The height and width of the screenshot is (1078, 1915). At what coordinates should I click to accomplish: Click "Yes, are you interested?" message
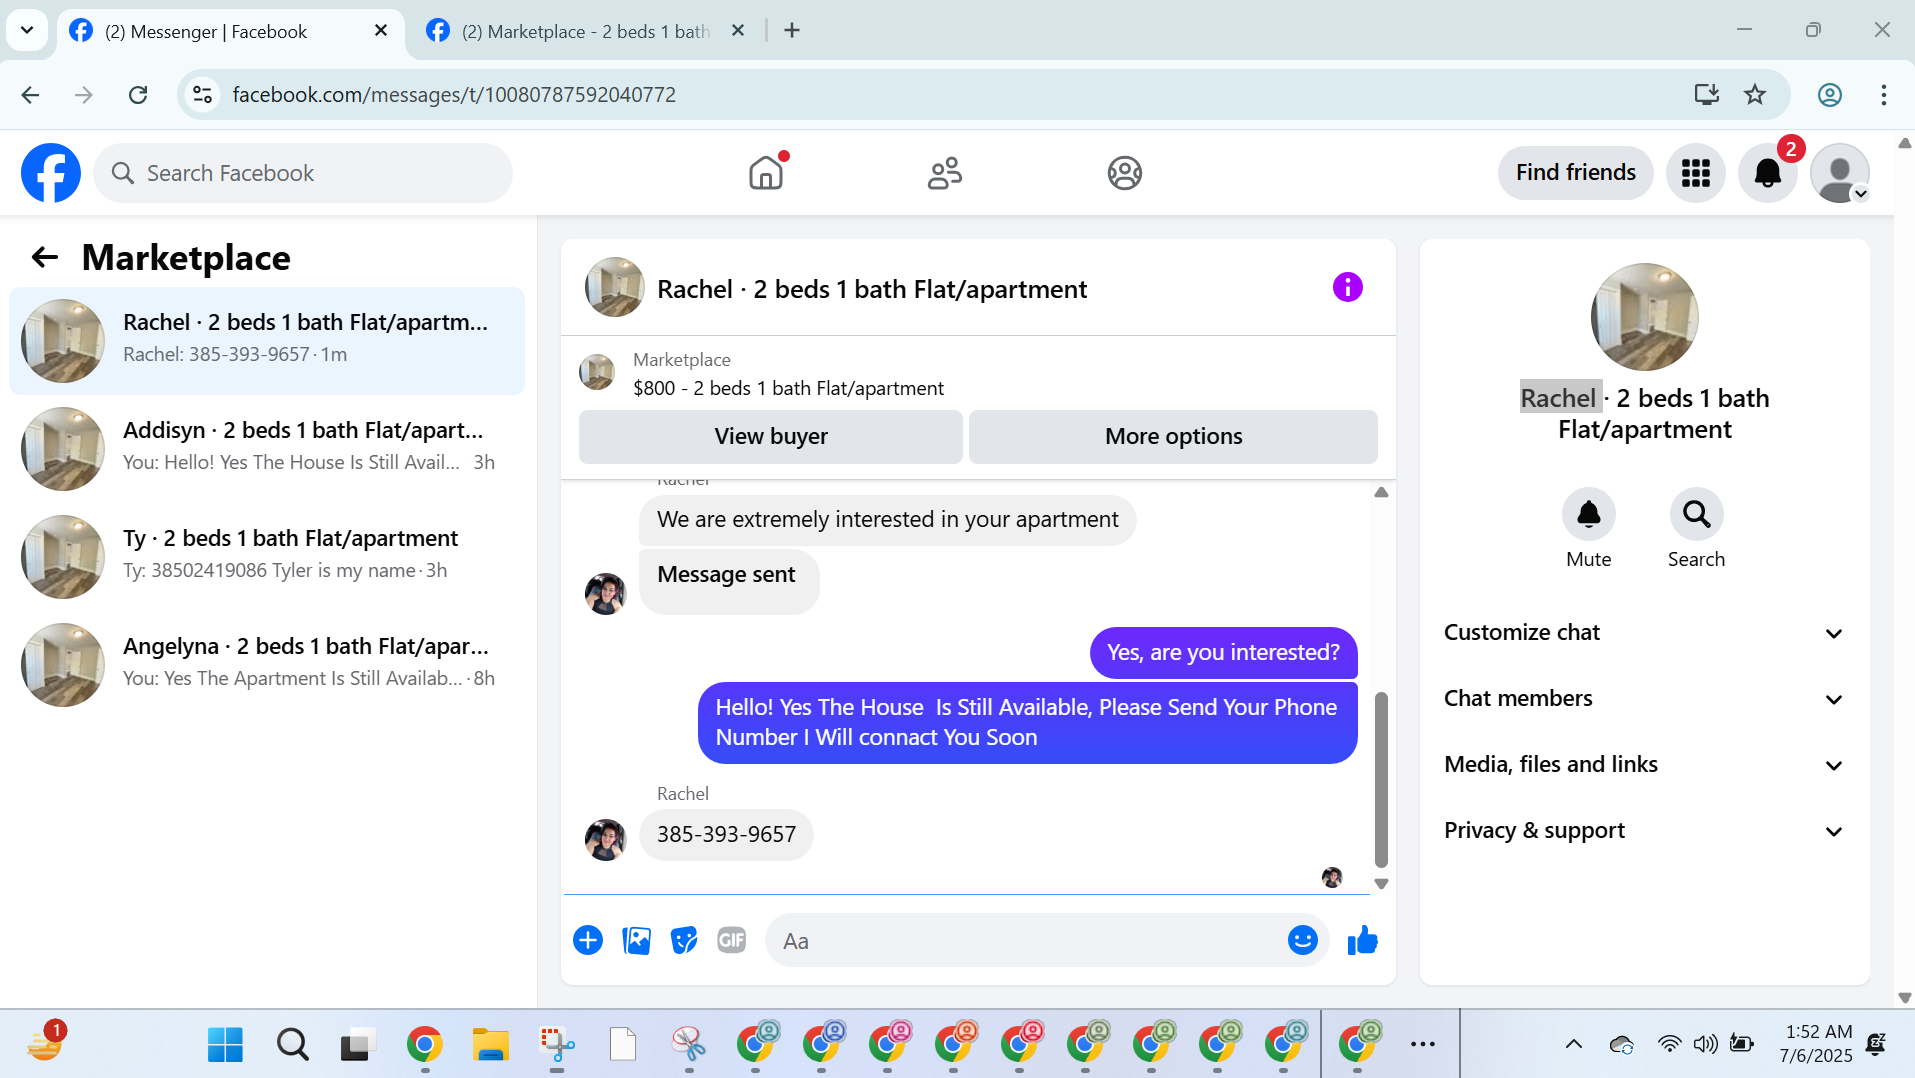(1223, 653)
